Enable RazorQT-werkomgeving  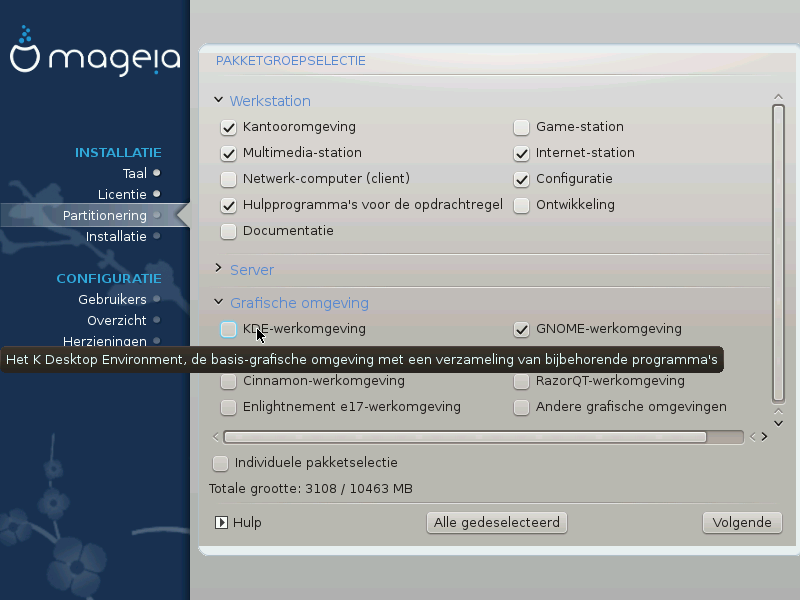point(521,381)
